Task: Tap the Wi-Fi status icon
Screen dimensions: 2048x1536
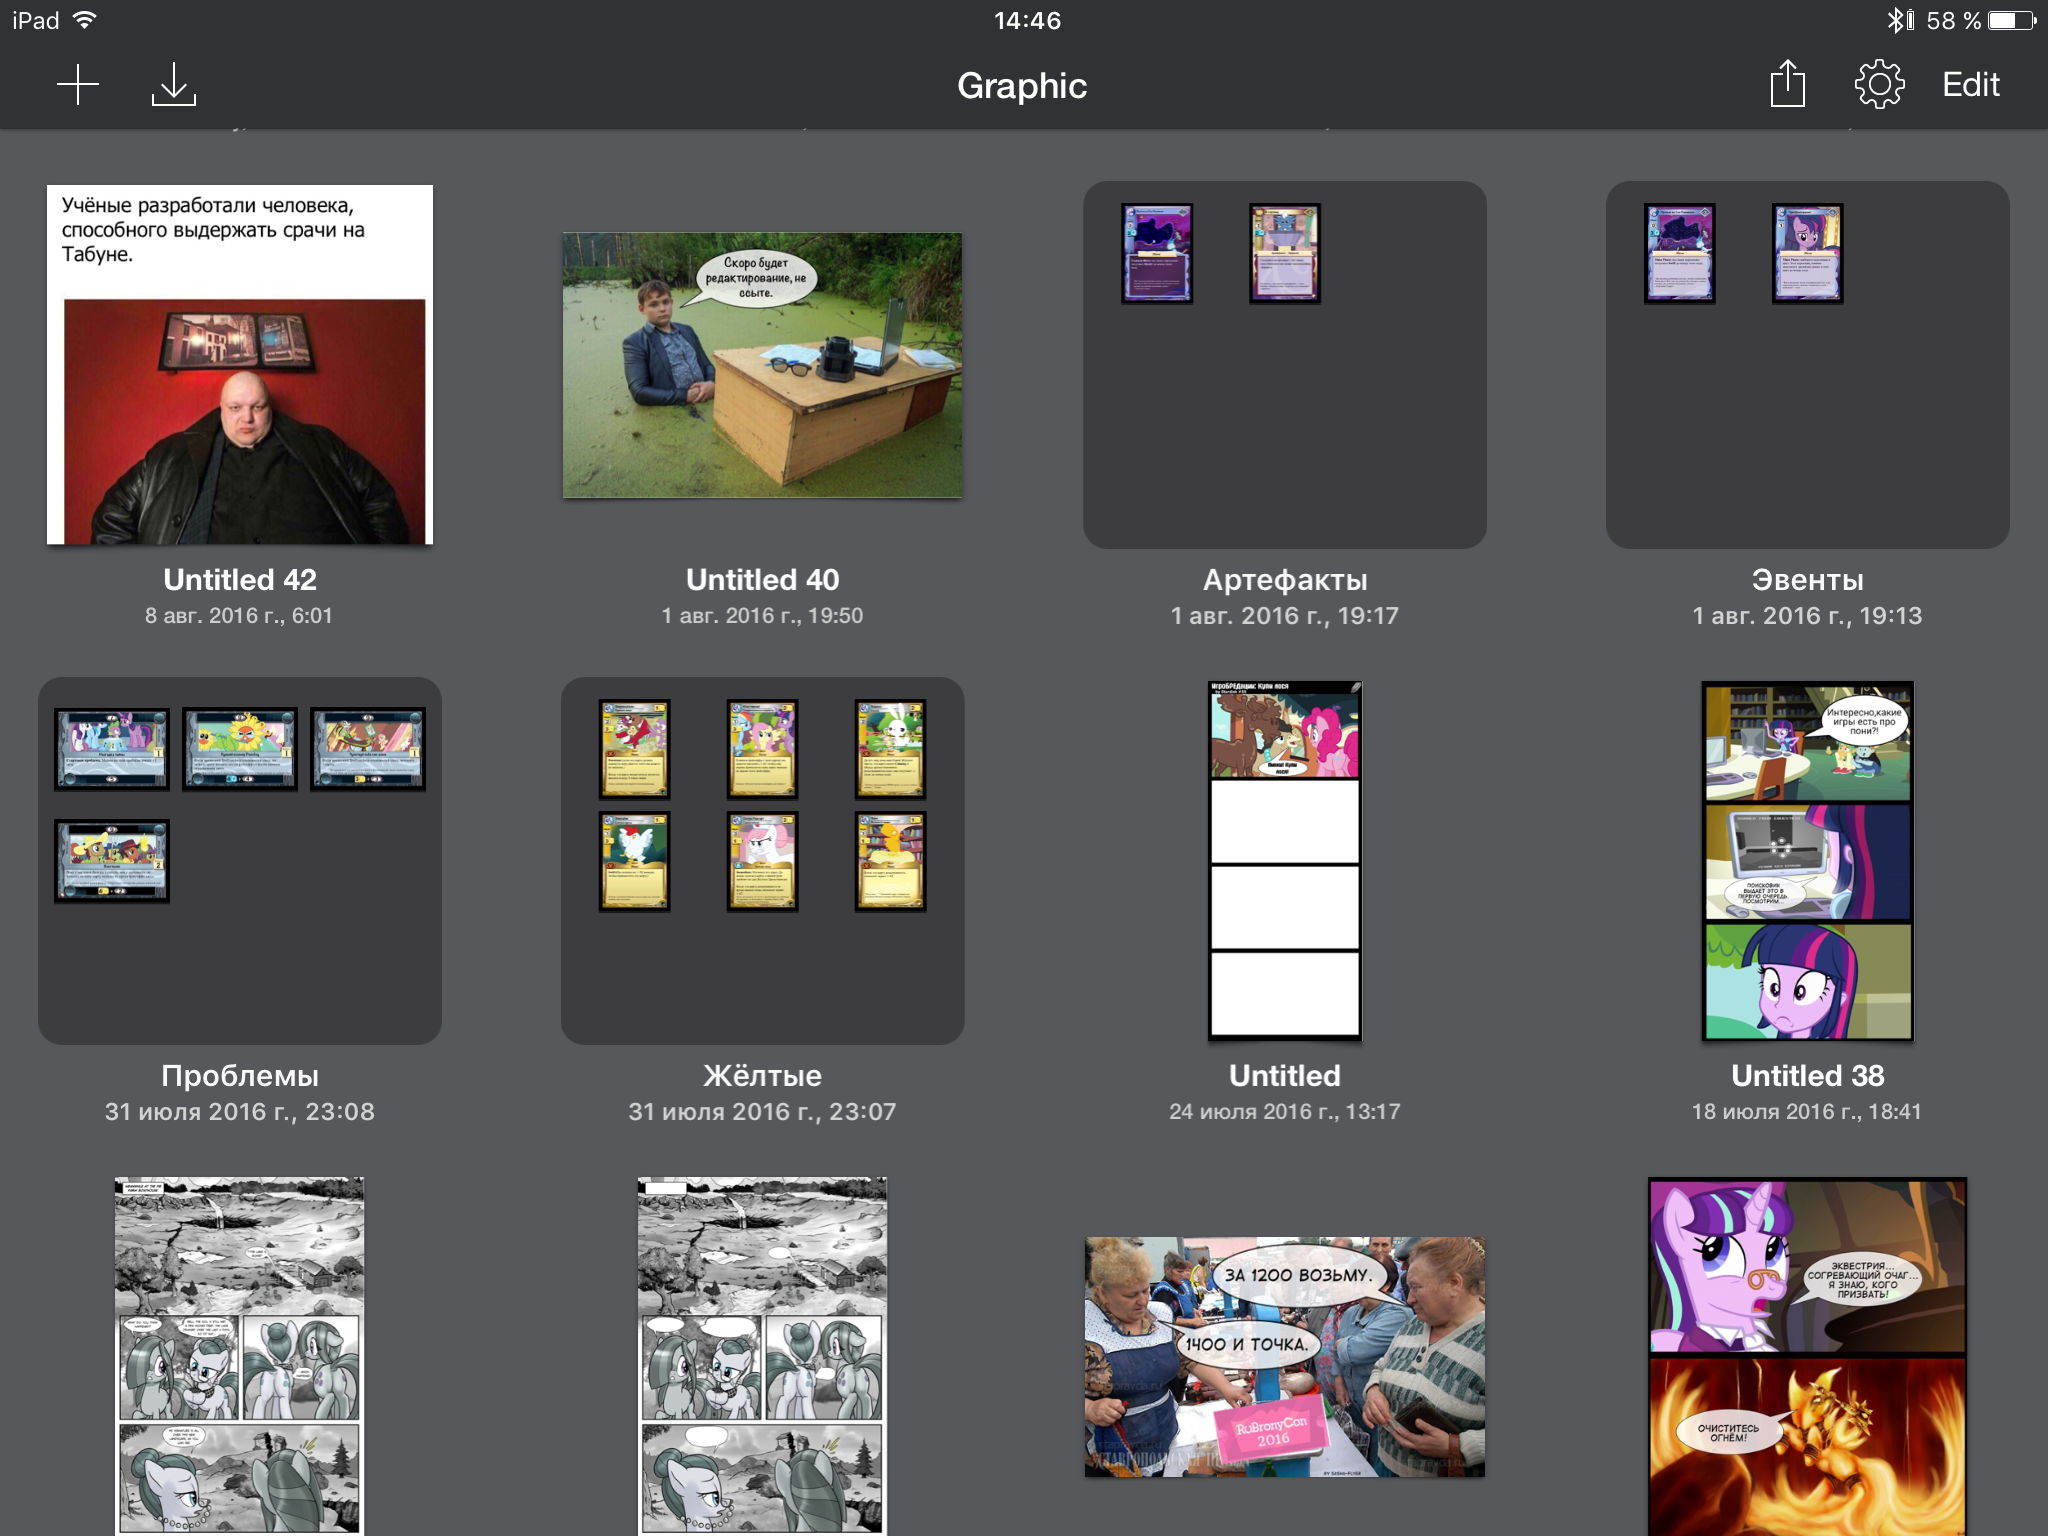Action: pyautogui.click(x=86, y=20)
